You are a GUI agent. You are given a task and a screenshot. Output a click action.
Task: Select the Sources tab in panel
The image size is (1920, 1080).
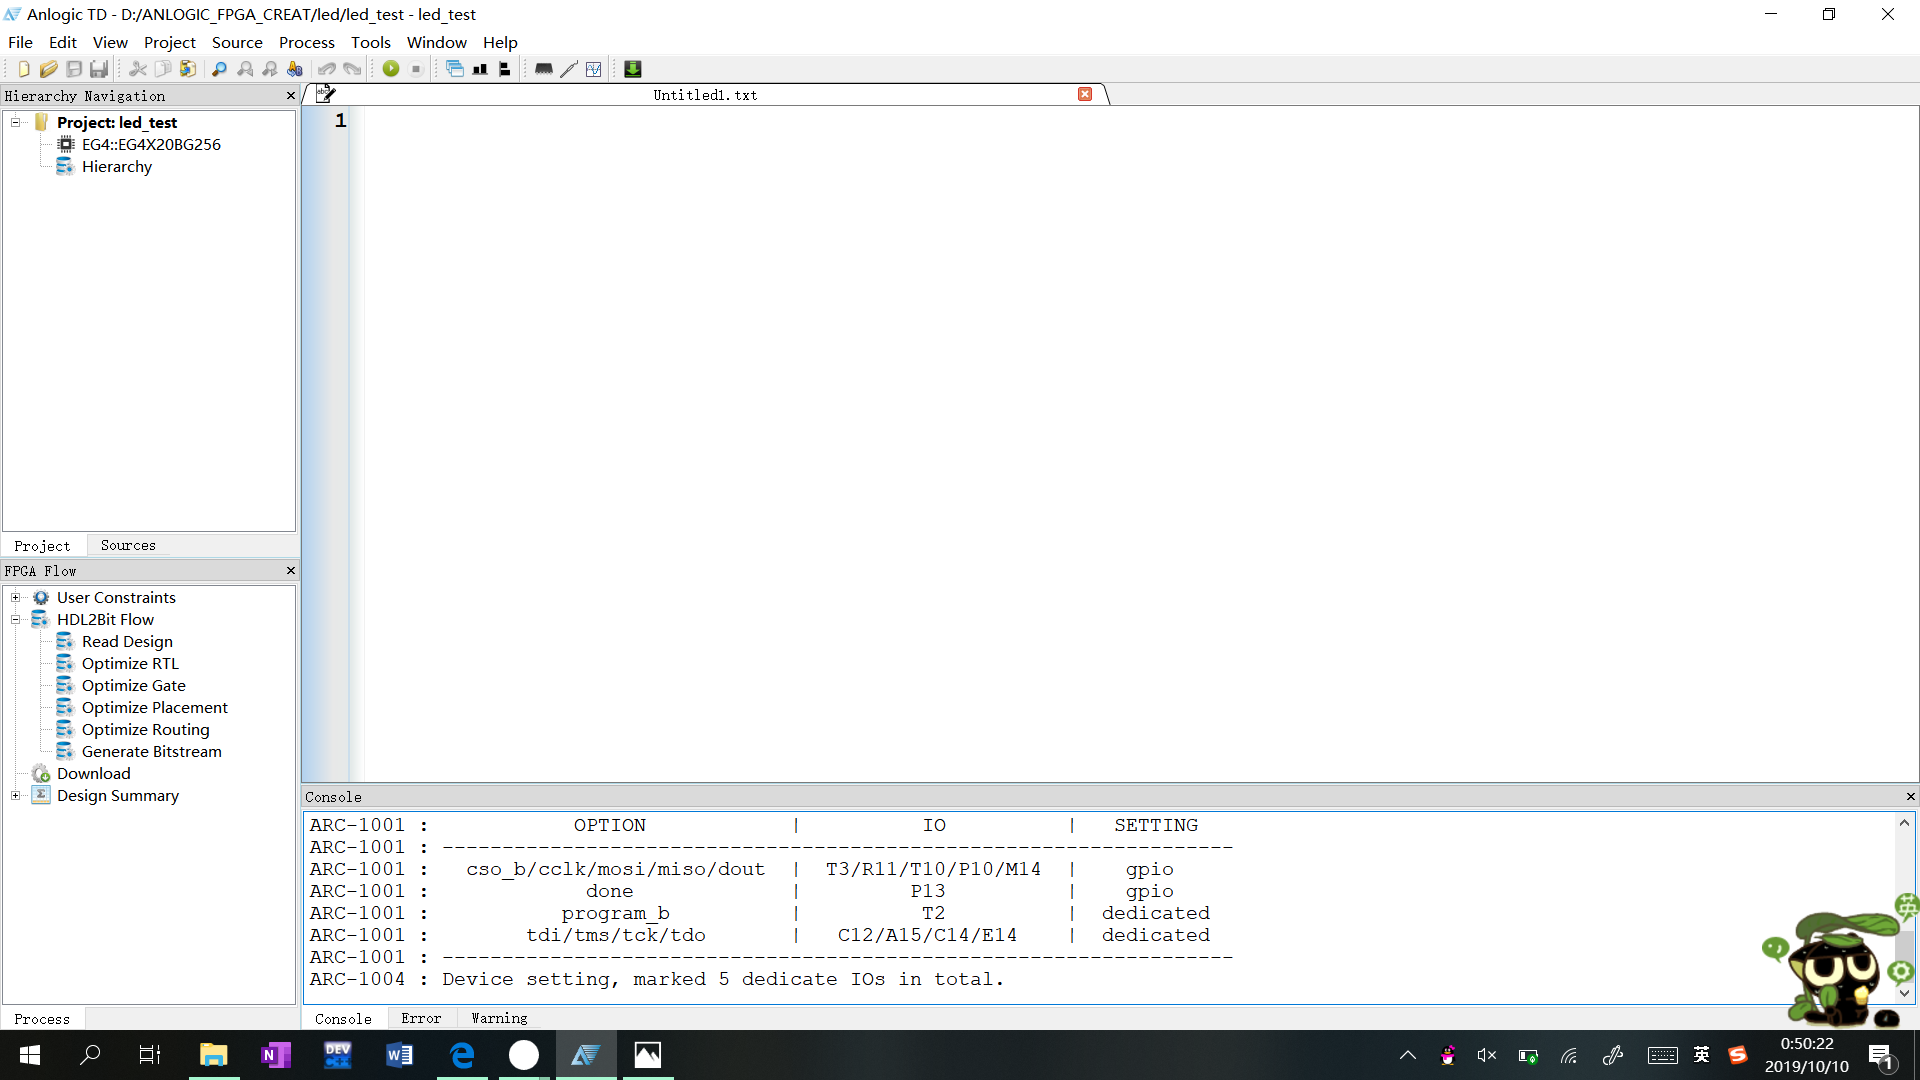pos(129,545)
